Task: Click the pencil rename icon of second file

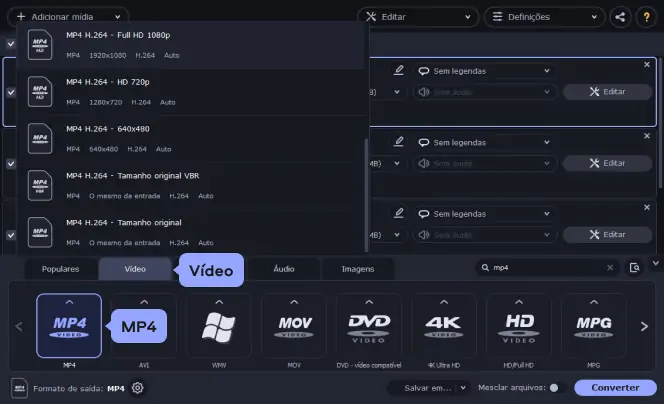Action: coord(398,142)
